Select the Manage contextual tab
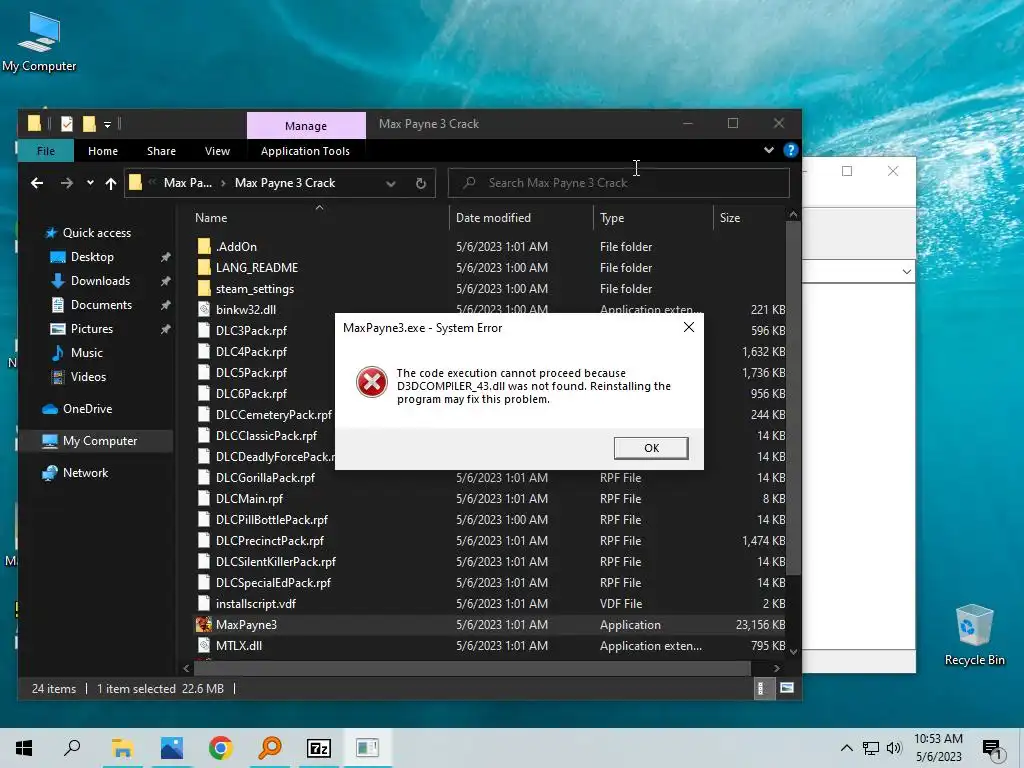 point(306,125)
